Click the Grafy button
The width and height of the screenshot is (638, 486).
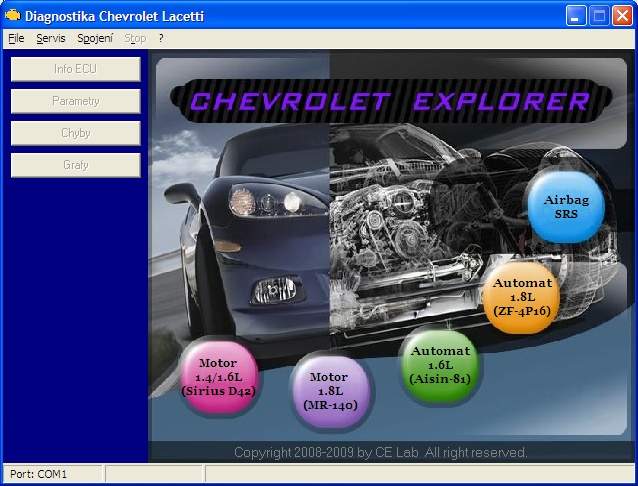76,165
